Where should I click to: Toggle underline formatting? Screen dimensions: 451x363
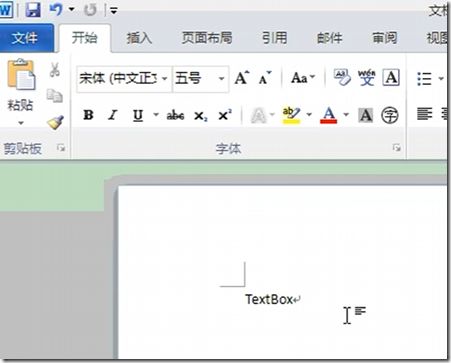pyautogui.click(x=138, y=116)
